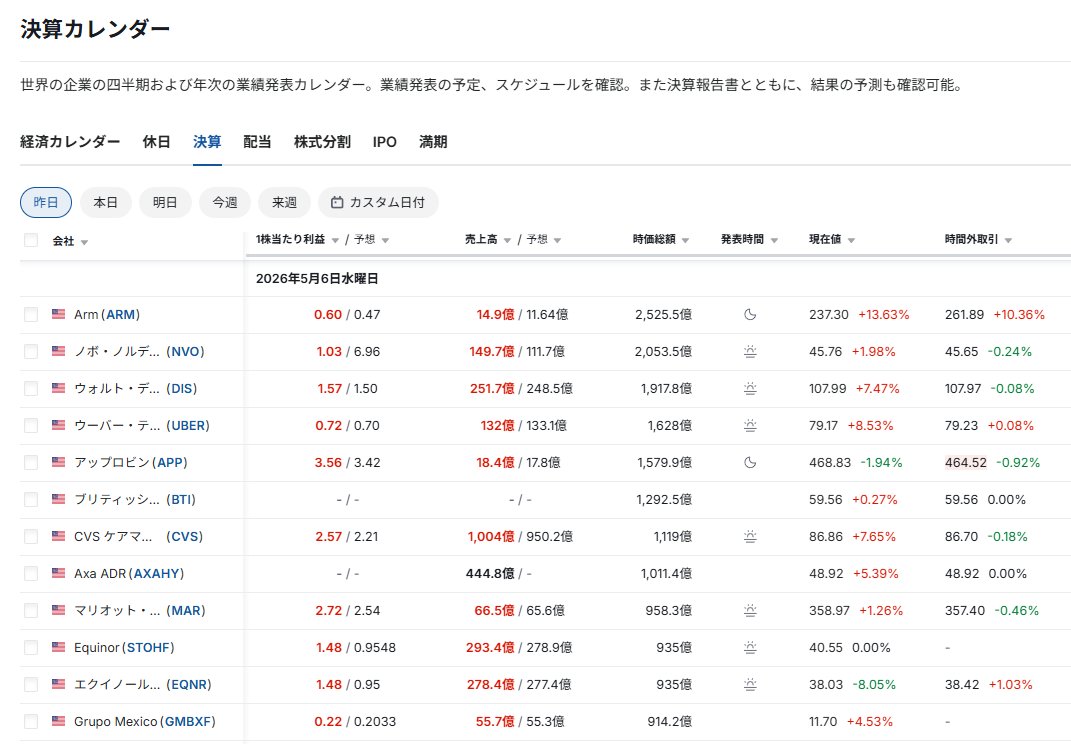Filter results by 本日
This screenshot has width=1071, height=744.
click(105, 202)
